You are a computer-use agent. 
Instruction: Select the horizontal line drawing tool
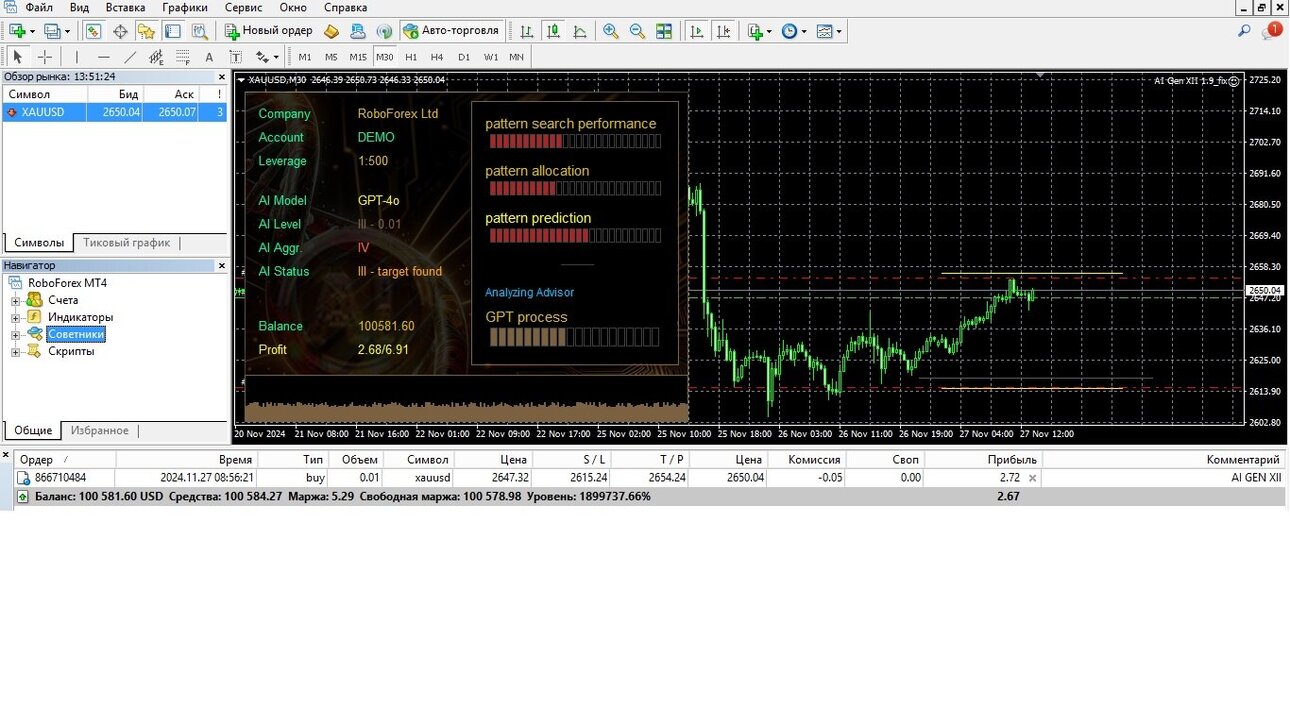click(x=103, y=57)
